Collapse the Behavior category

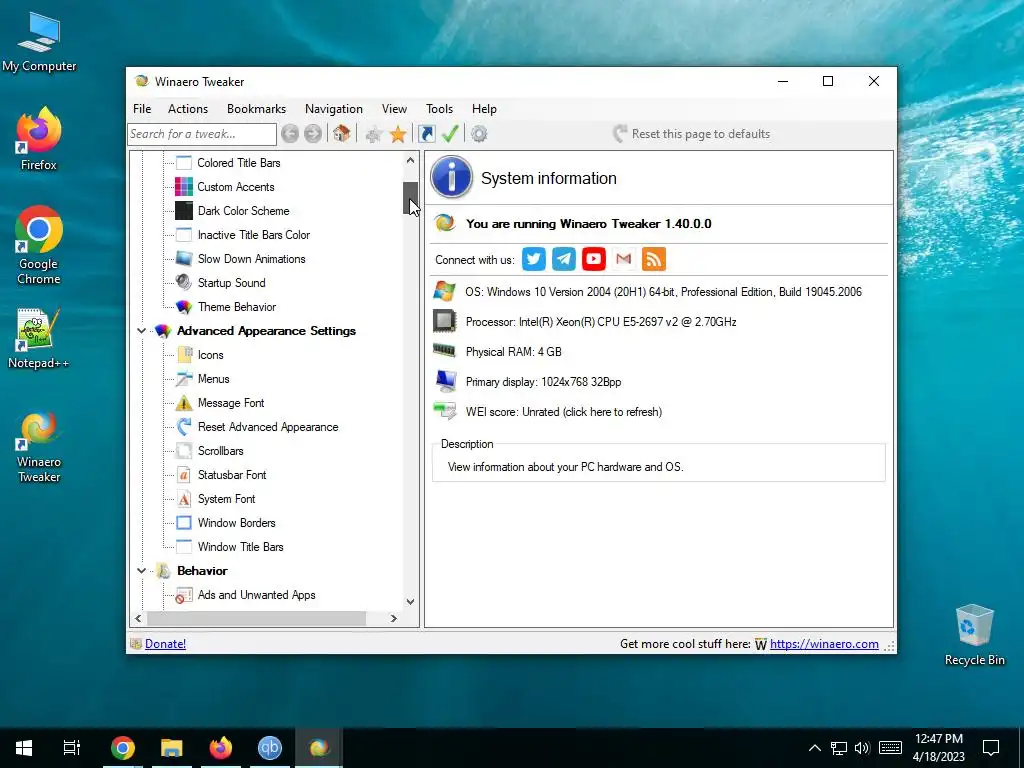click(x=141, y=571)
